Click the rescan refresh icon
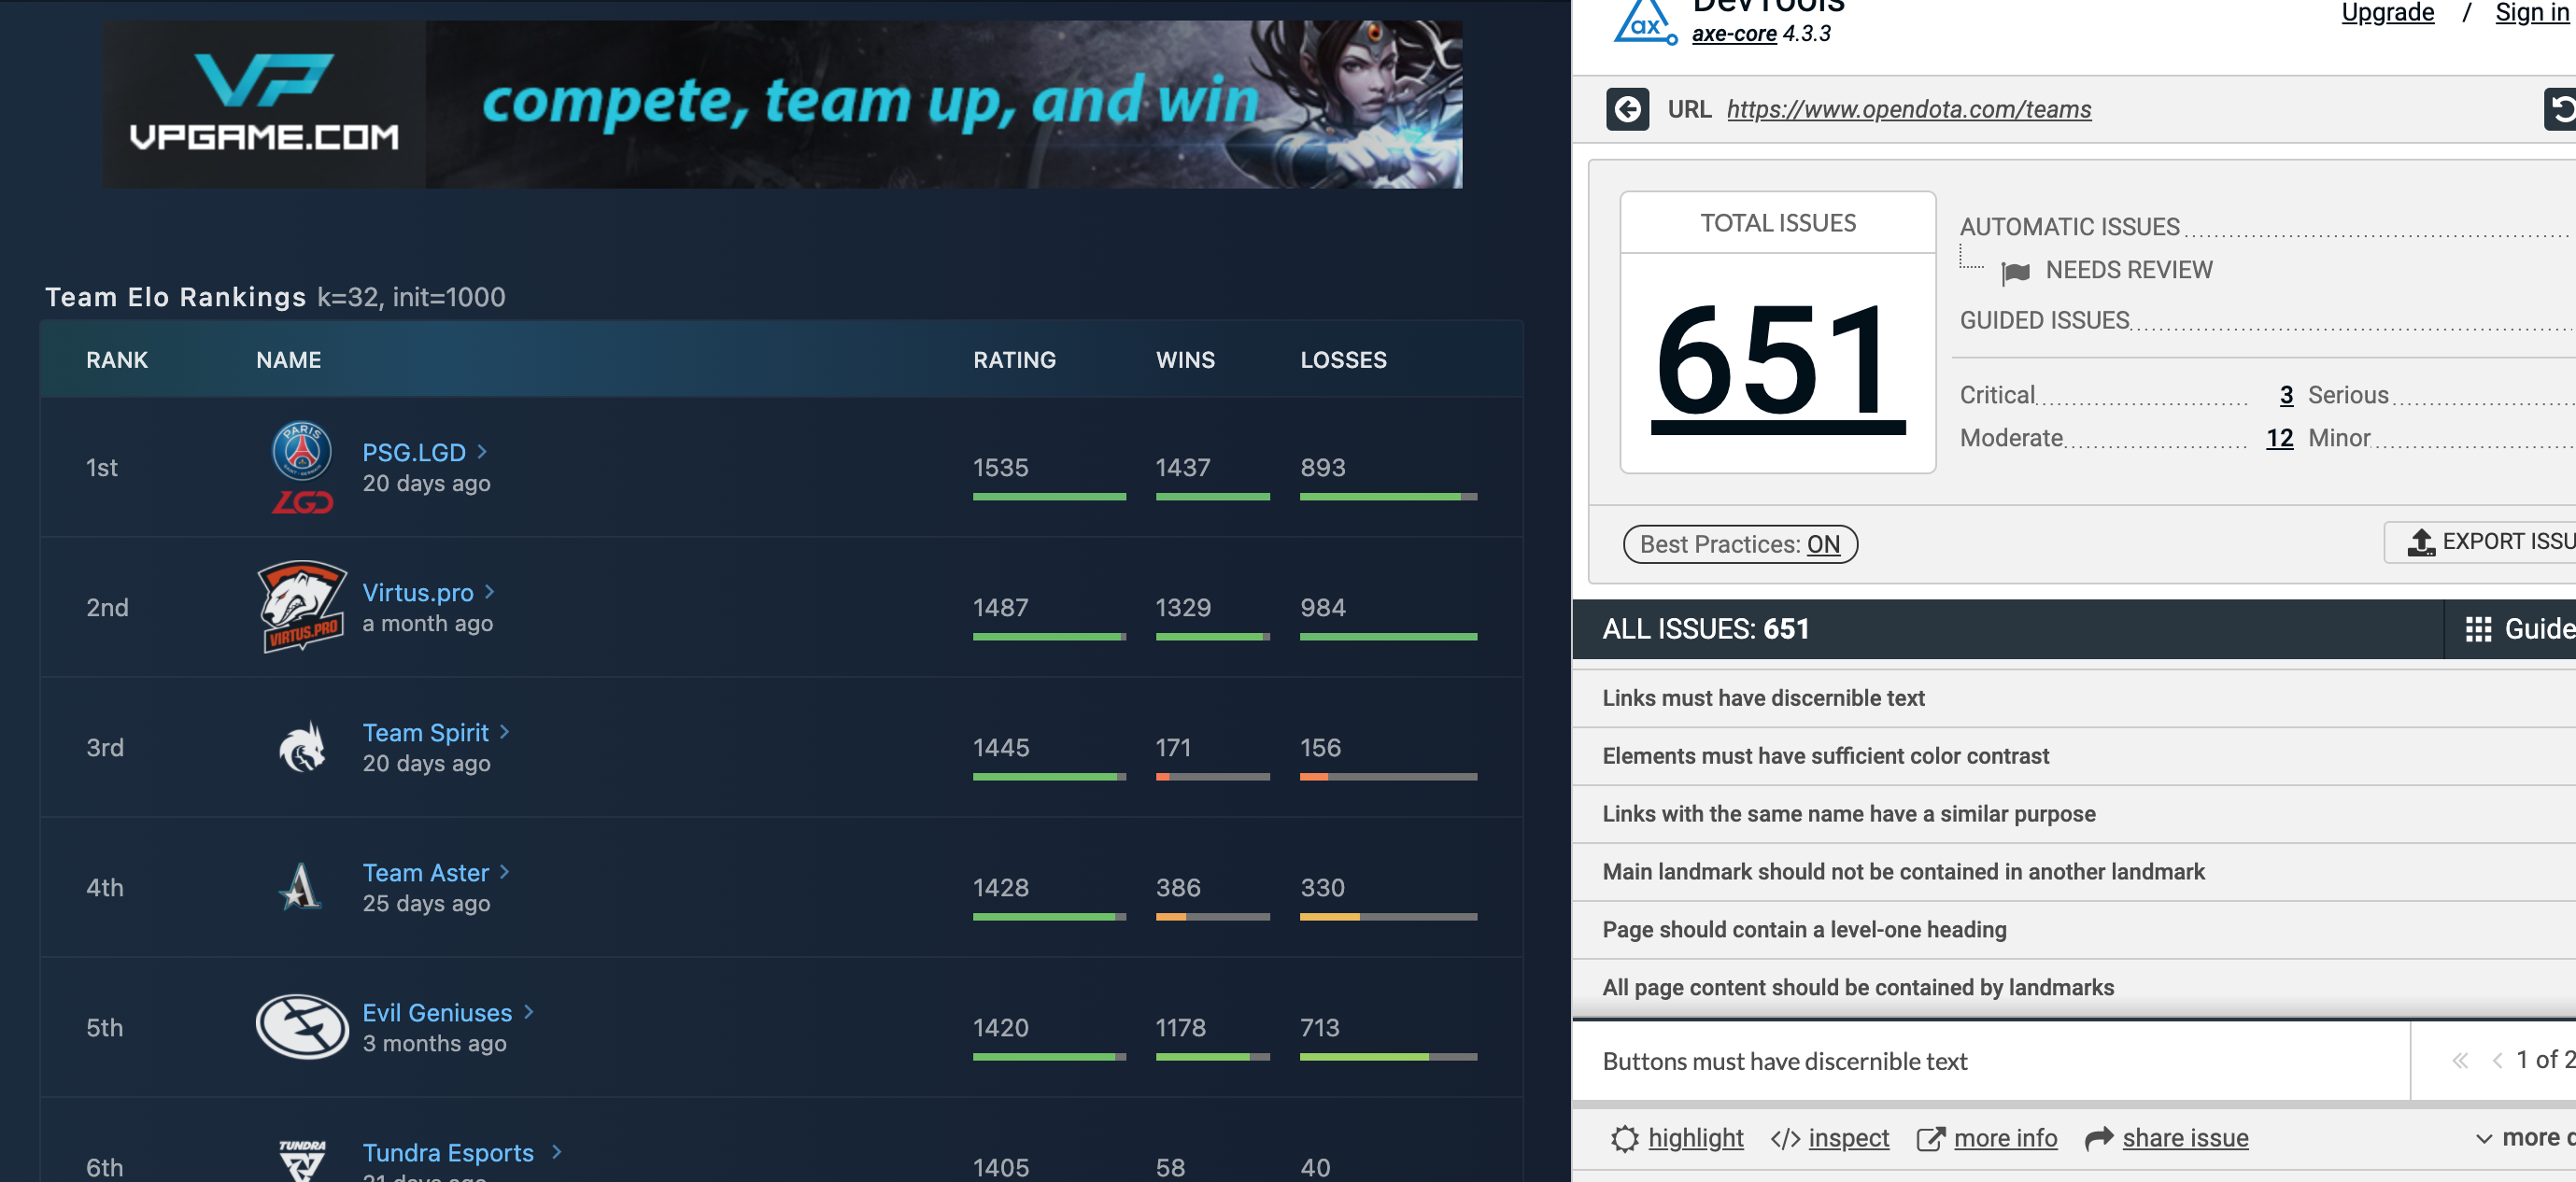The height and width of the screenshot is (1182, 2576). [x=2561, y=109]
